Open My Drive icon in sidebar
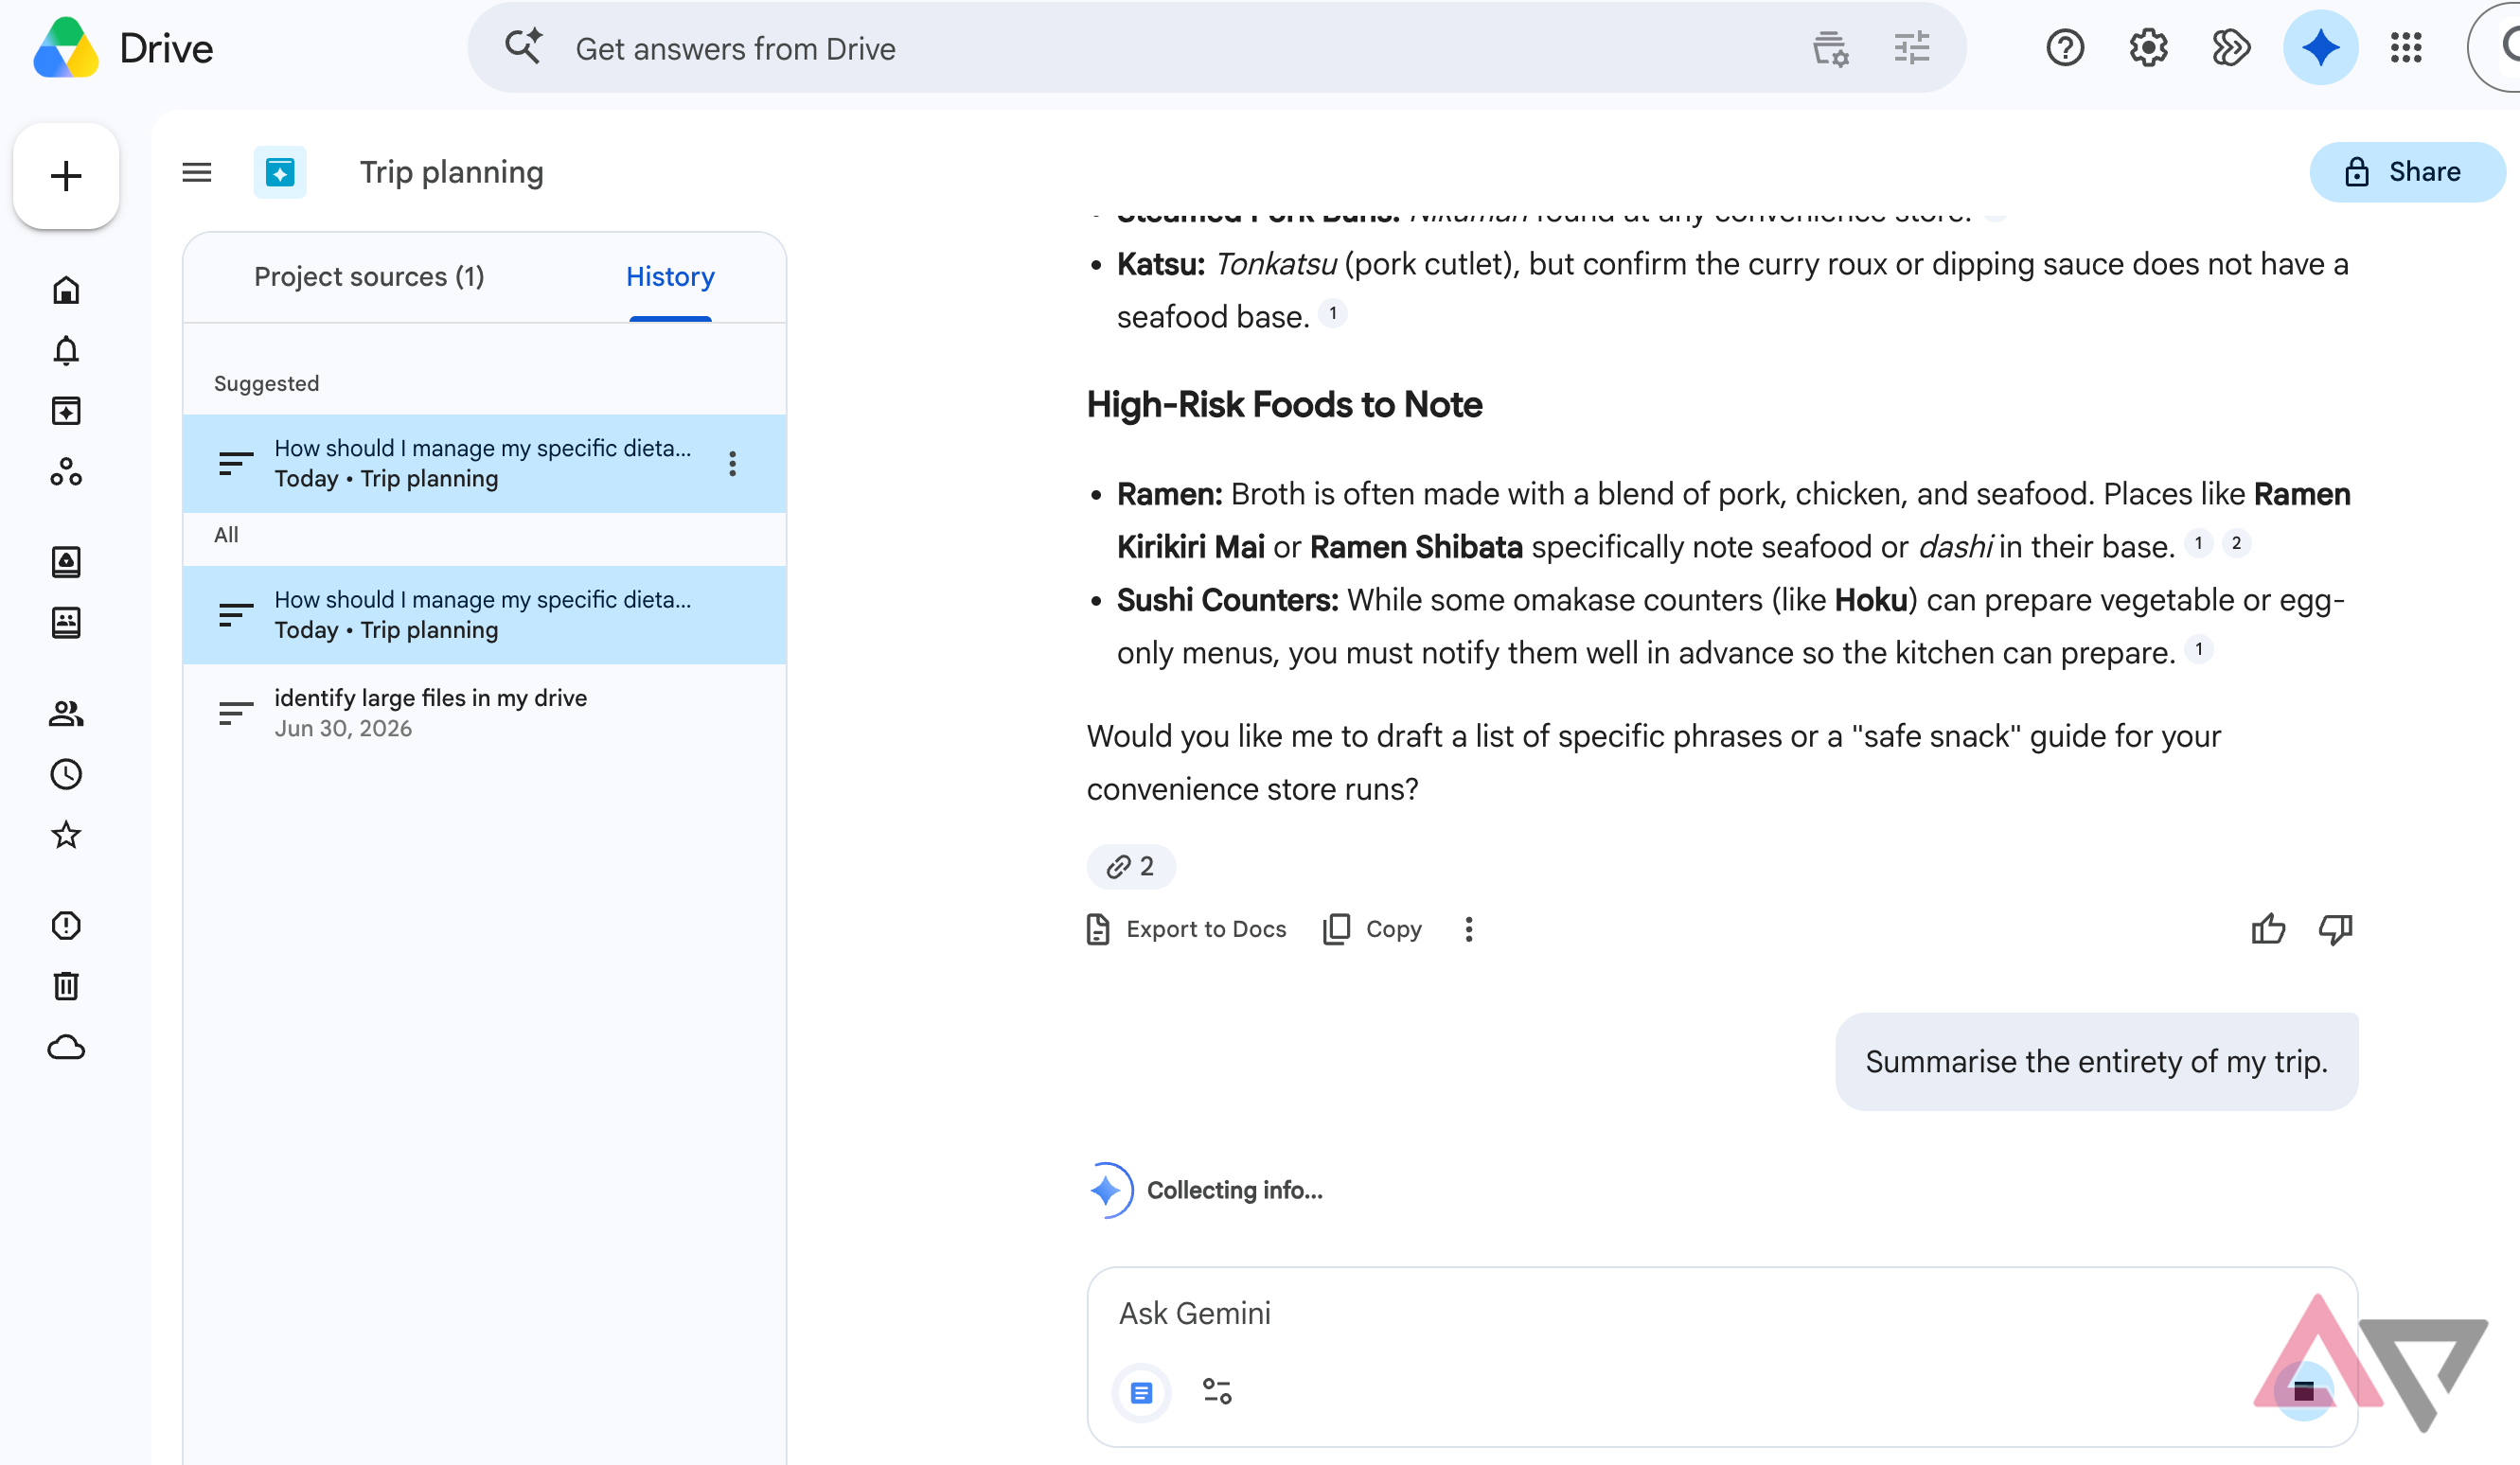Image resolution: width=2520 pixels, height=1465 pixels. [66, 562]
